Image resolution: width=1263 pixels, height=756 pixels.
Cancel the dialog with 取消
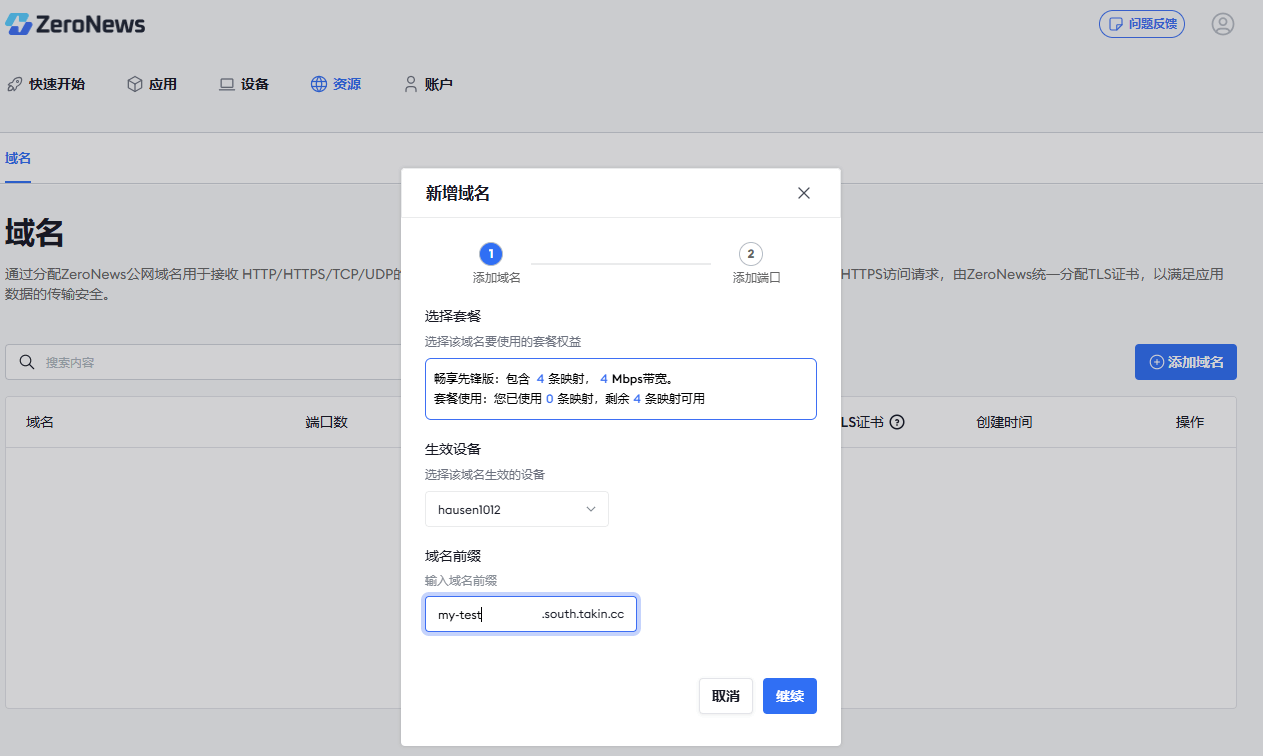(x=725, y=695)
